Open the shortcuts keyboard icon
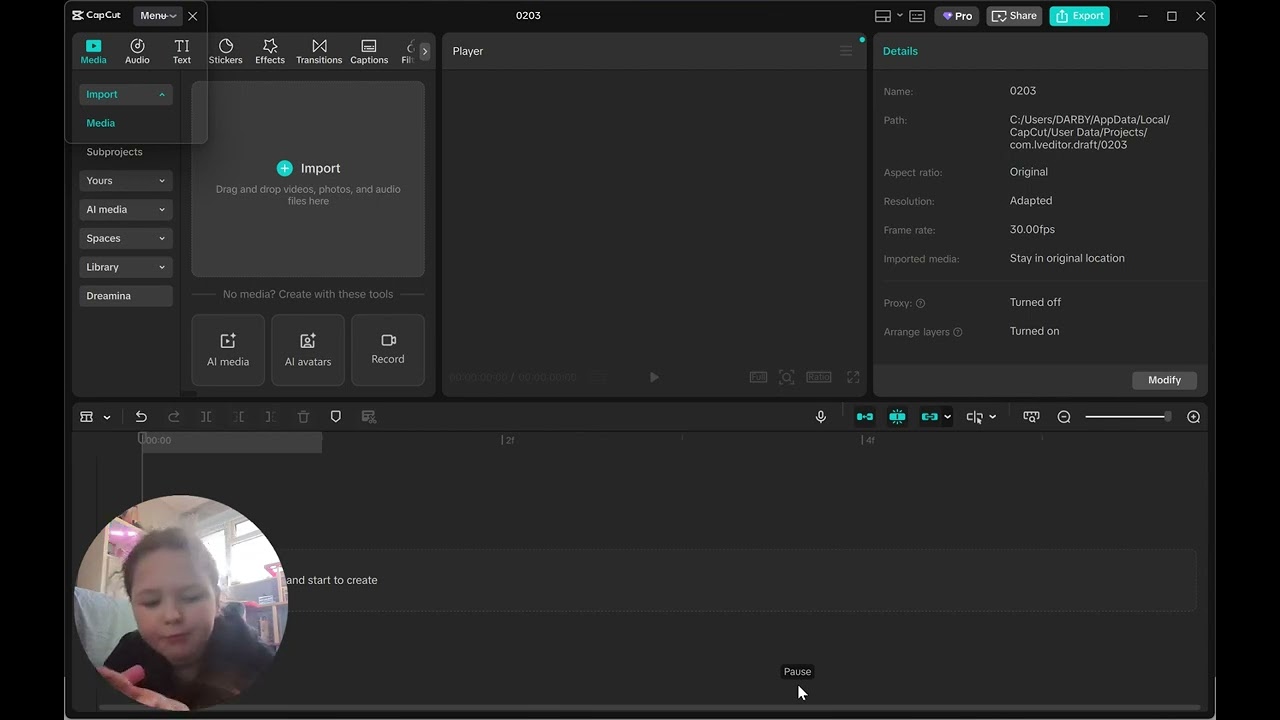The height and width of the screenshot is (720, 1280). point(917,16)
